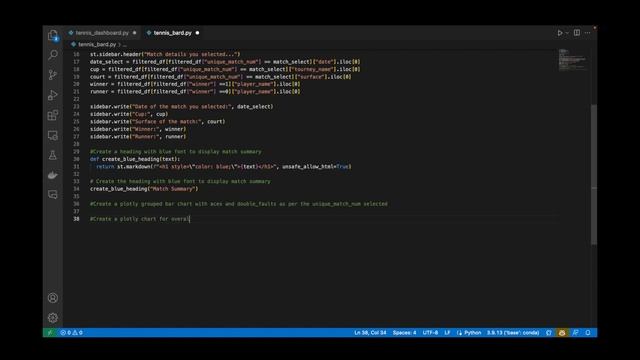Close tennis_dashboard.py tab via unsaved dot

(x=134, y=33)
